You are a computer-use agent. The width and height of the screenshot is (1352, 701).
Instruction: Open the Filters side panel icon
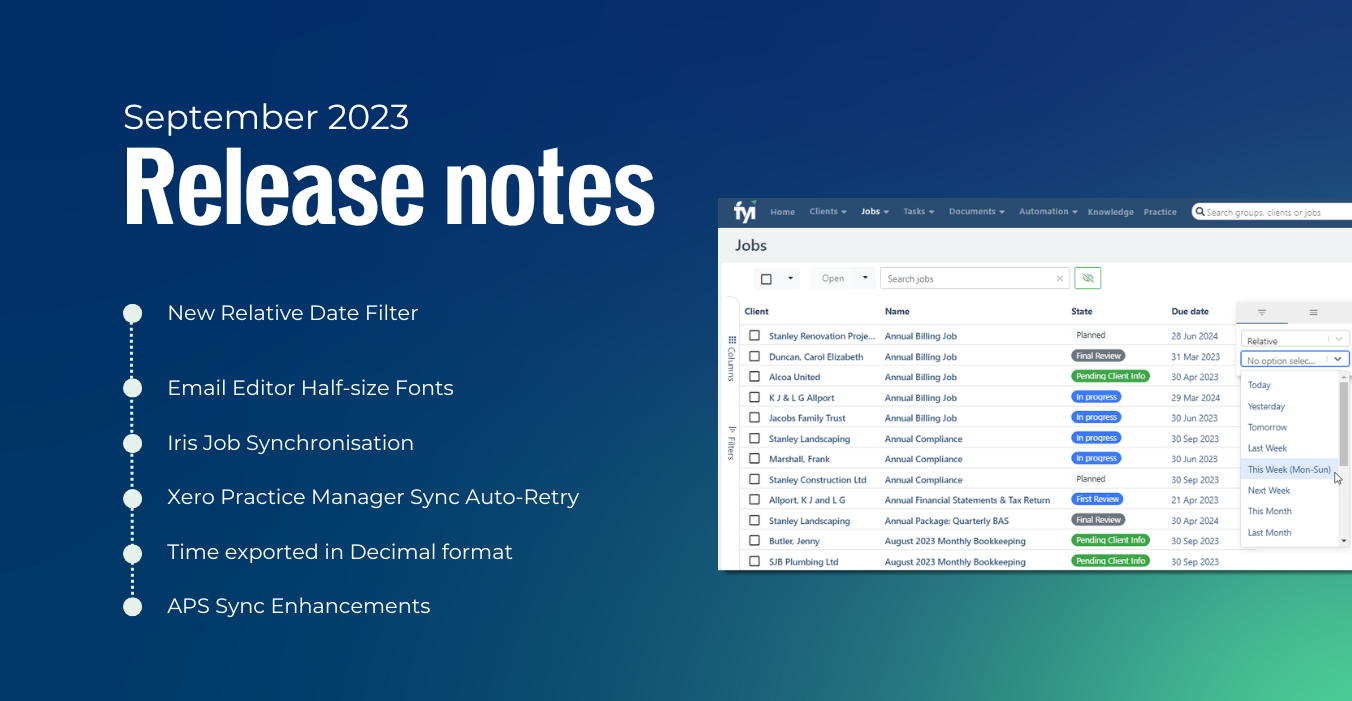pyautogui.click(x=731, y=429)
